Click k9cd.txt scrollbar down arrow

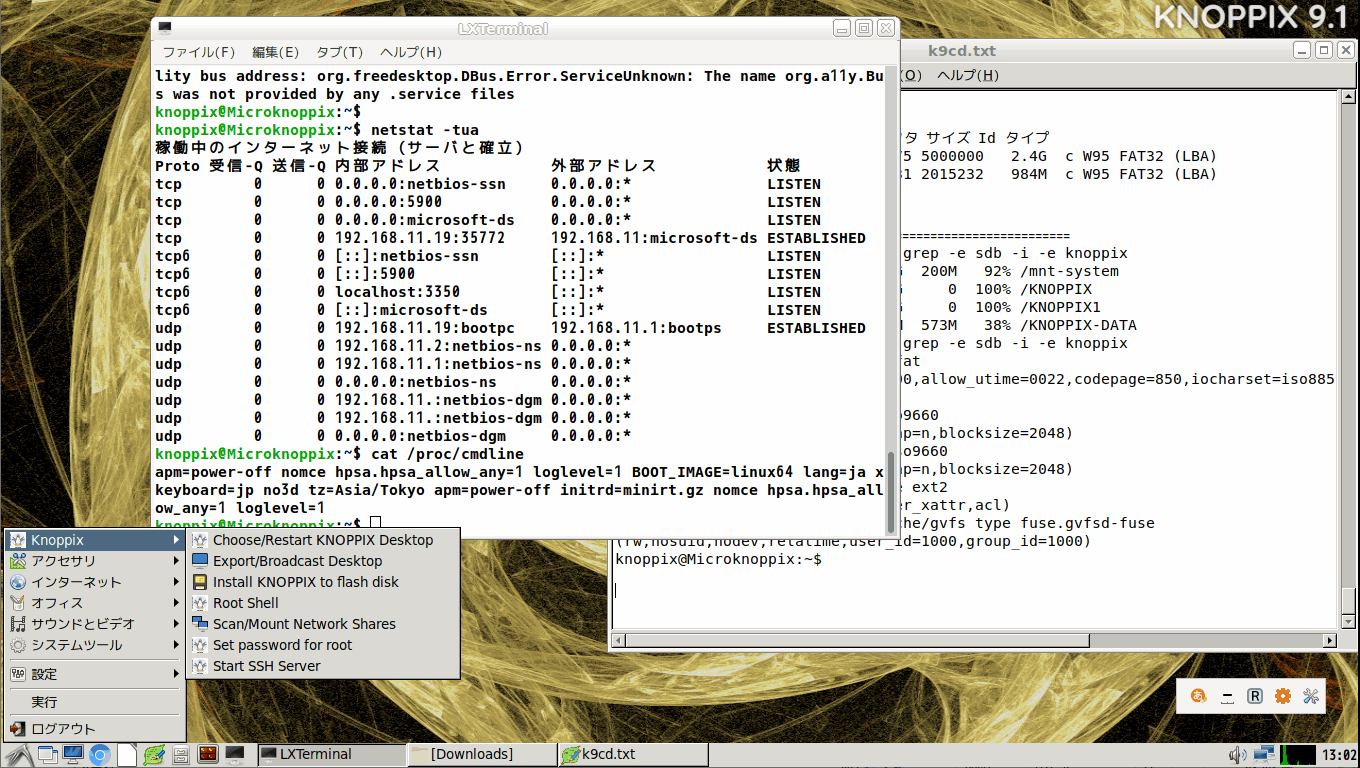(1347, 622)
